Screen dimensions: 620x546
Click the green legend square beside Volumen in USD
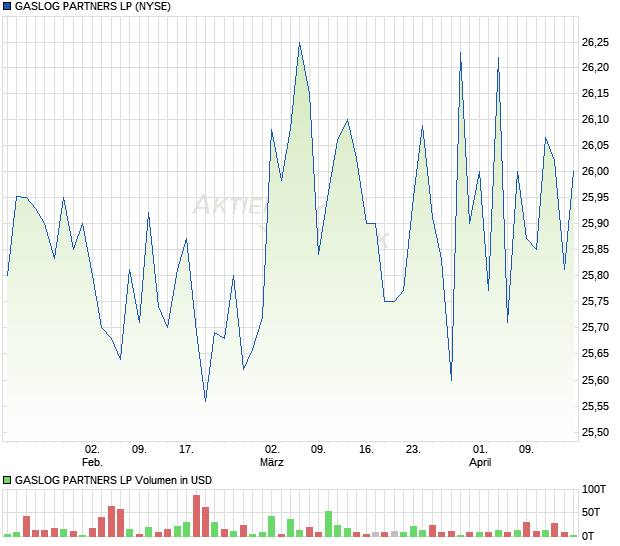[x=7, y=480]
